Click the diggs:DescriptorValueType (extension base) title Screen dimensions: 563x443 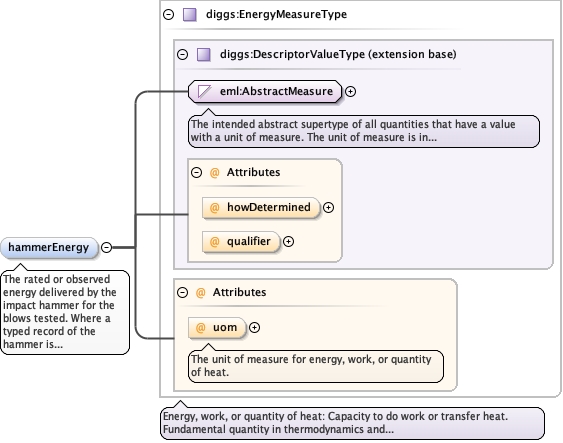[338, 54]
